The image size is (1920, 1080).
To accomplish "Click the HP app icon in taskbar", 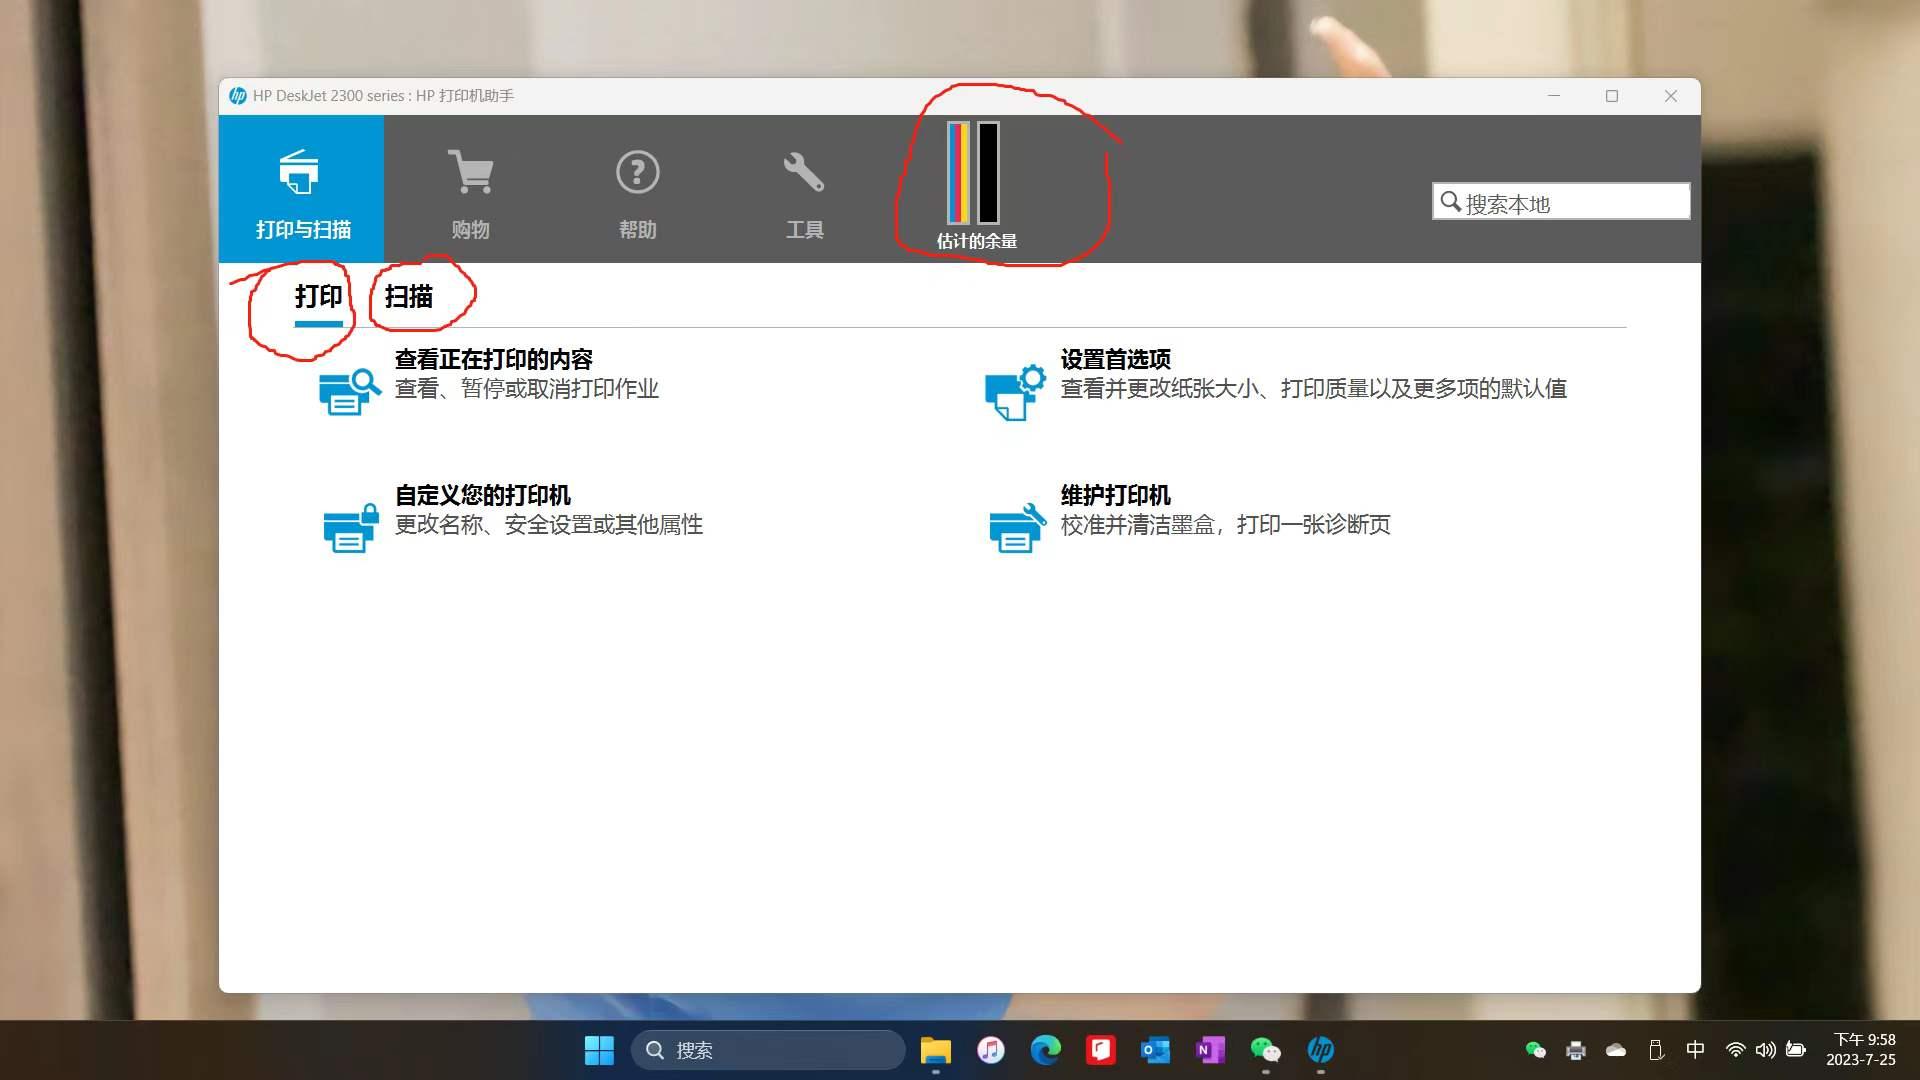I will coord(1321,1050).
